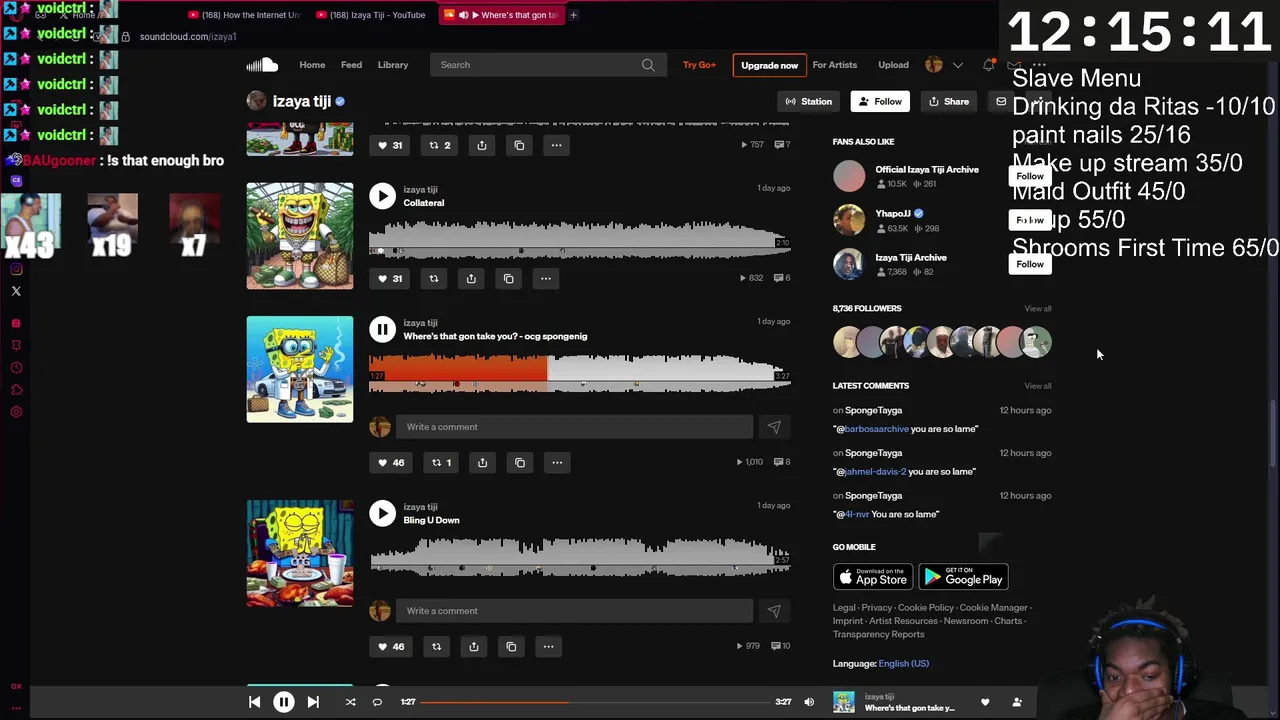Image resolution: width=1280 pixels, height=720 pixels.
Task: Share the Collateral track
Action: click(x=471, y=278)
